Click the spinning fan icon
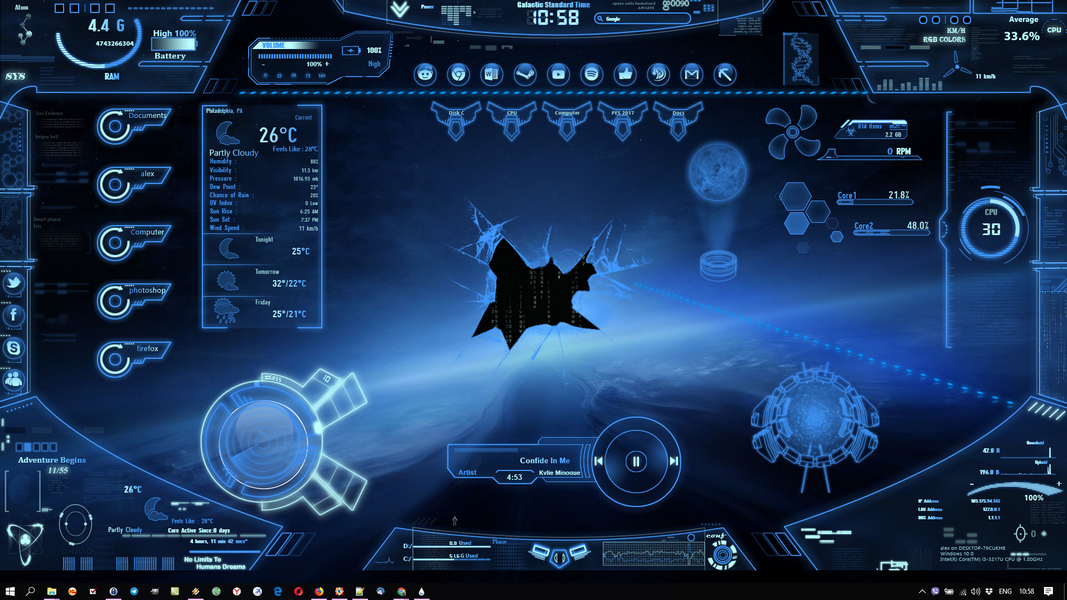1067x600 pixels. (792, 132)
